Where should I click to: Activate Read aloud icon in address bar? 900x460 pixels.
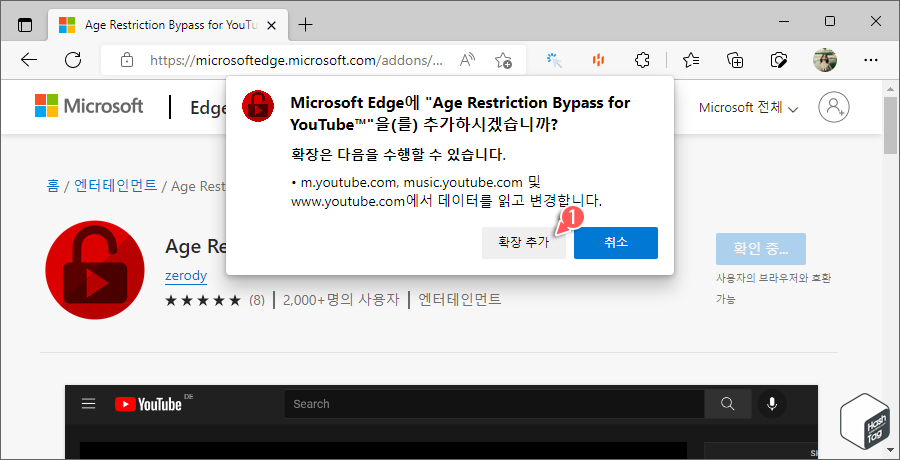[468, 60]
